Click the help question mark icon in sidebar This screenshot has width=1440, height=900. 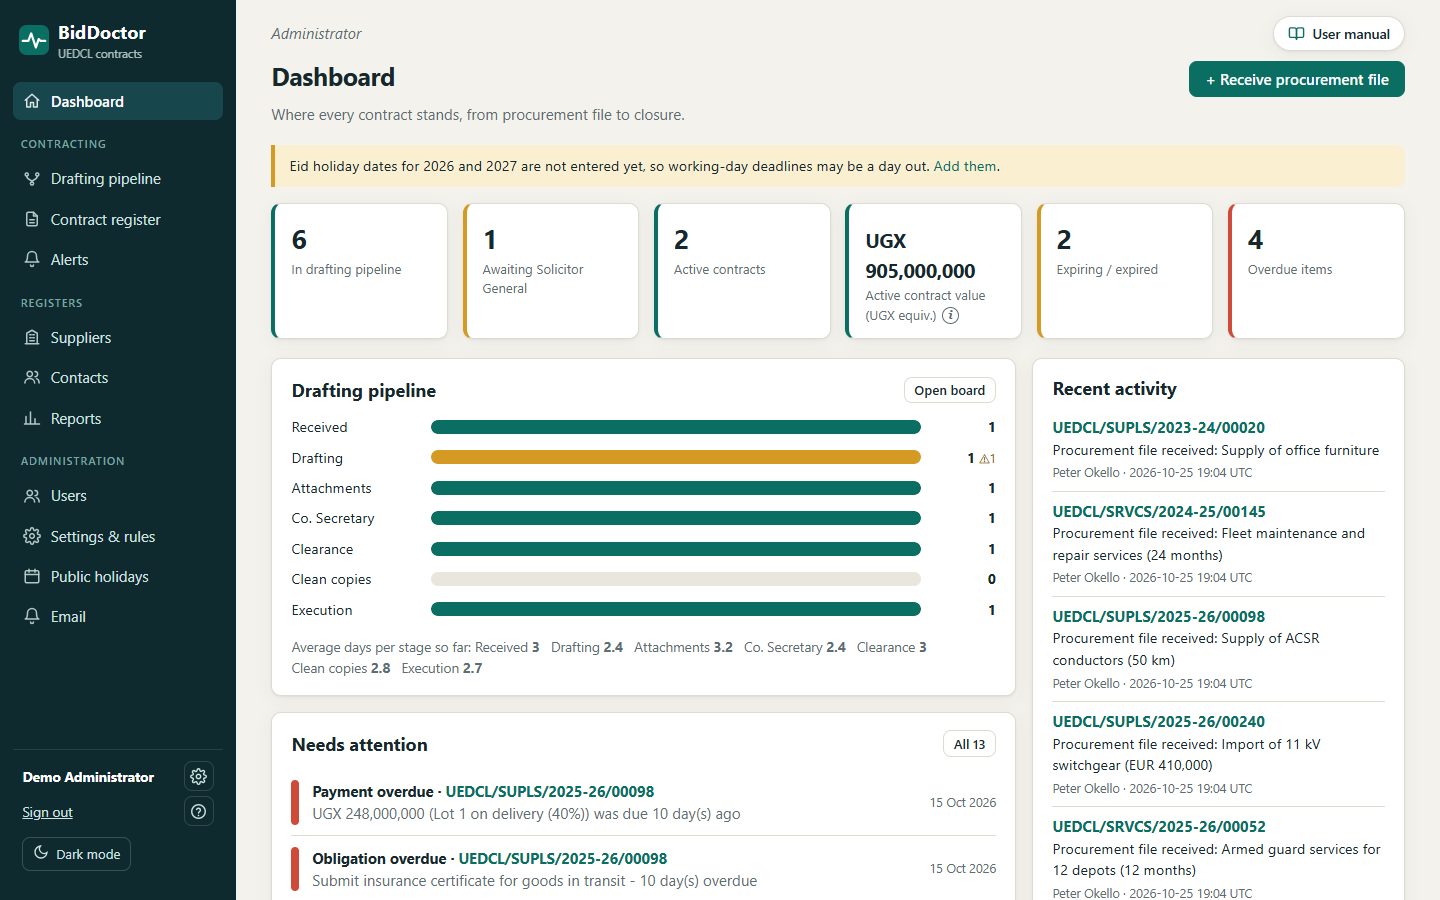(199, 811)
